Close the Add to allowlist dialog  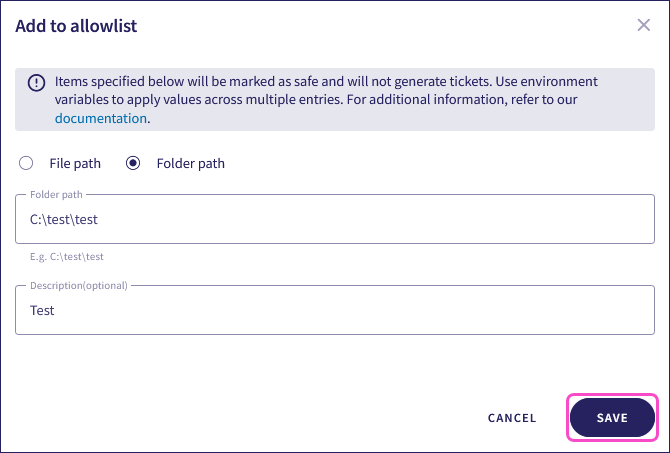click(x=644, y=25)
